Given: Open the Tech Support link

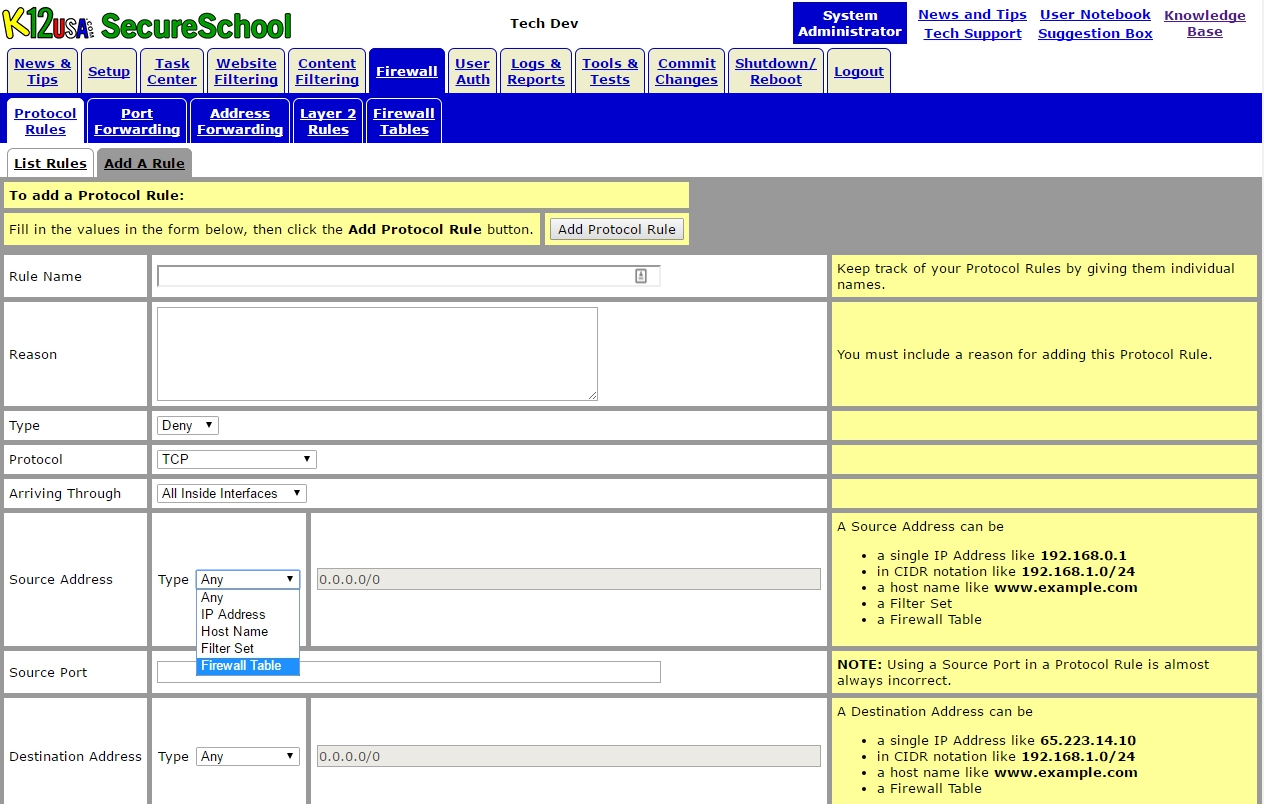Looking at the screenshot, I should (x=972, y=33).
